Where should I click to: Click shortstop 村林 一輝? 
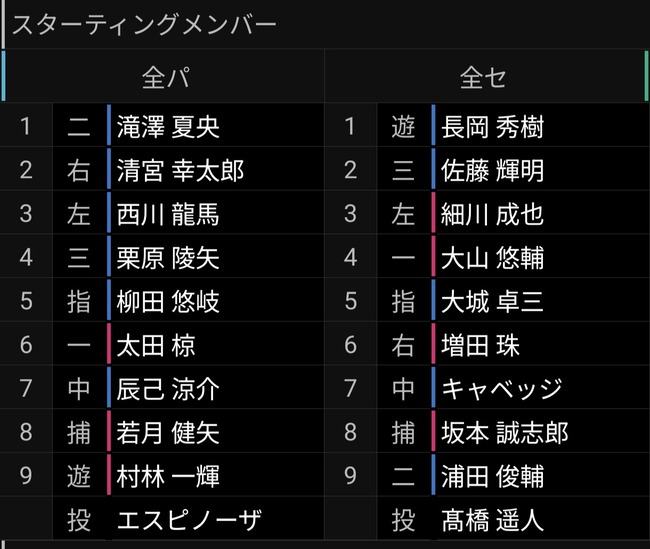tap(168, 476)
